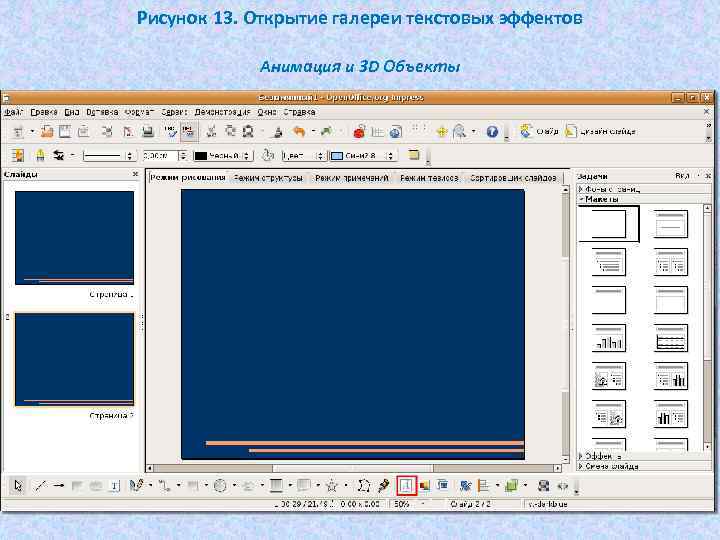The height and width of the screenshot is (540, 720).
Task: Switch to Режим структуры tab
Action: 268,178
